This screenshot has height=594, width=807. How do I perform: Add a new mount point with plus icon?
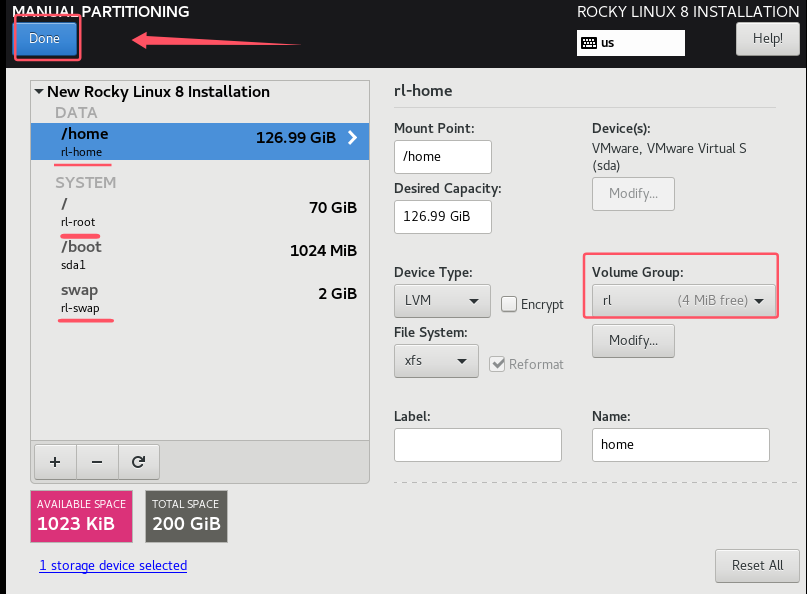click(55, 462)
